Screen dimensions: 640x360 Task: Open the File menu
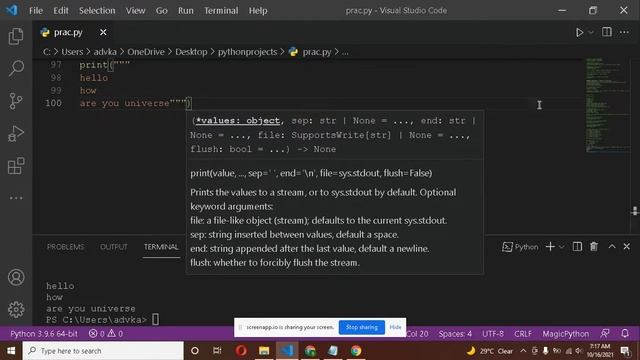[x=36, y=11]
